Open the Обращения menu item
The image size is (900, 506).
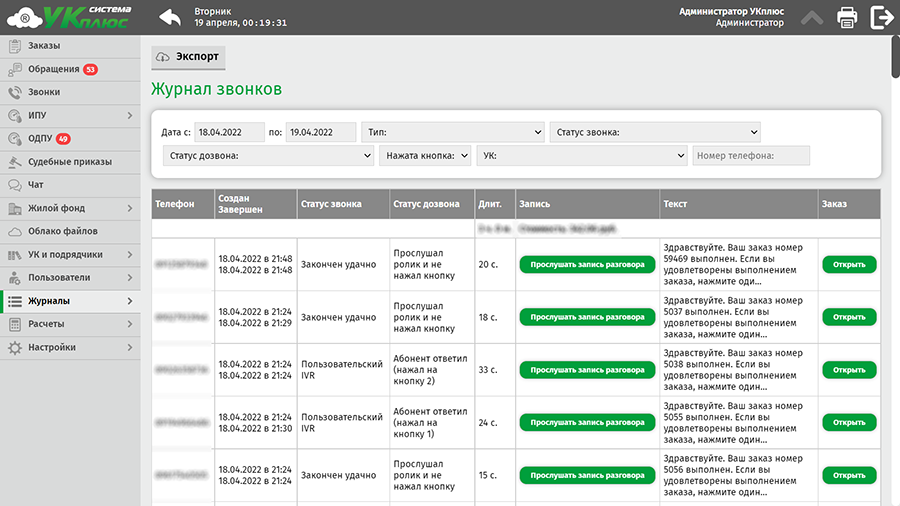(70, 69)
